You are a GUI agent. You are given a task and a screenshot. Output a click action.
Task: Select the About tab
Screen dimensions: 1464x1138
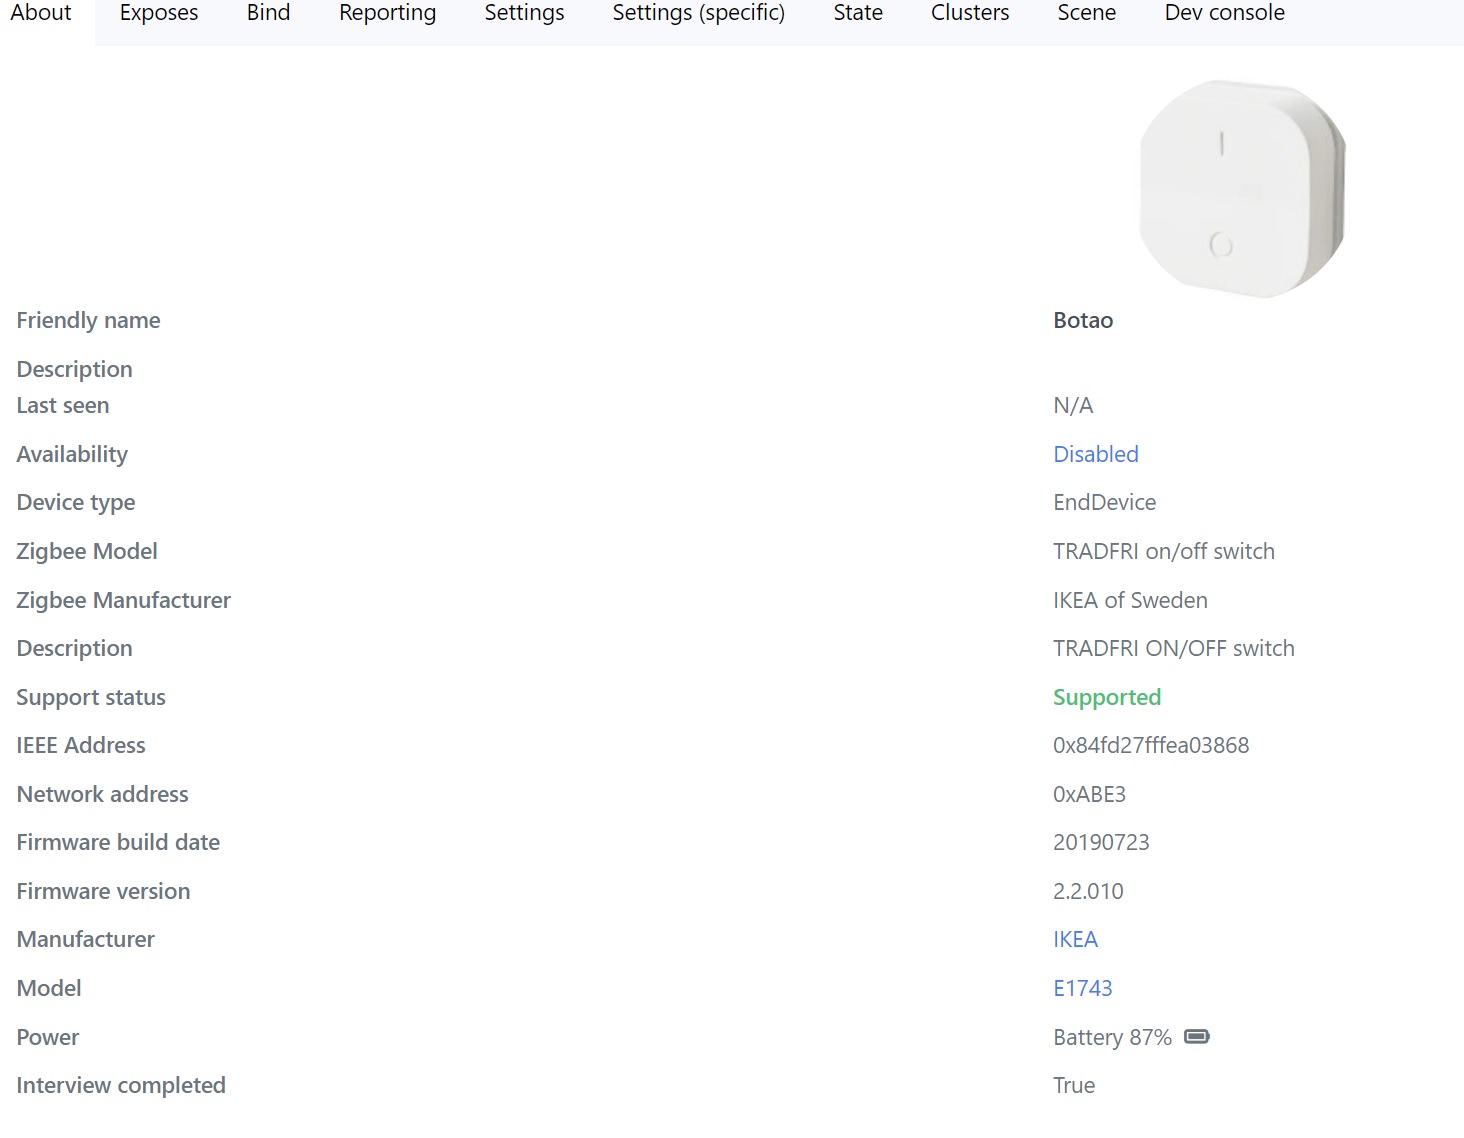(x=40, y=13)
